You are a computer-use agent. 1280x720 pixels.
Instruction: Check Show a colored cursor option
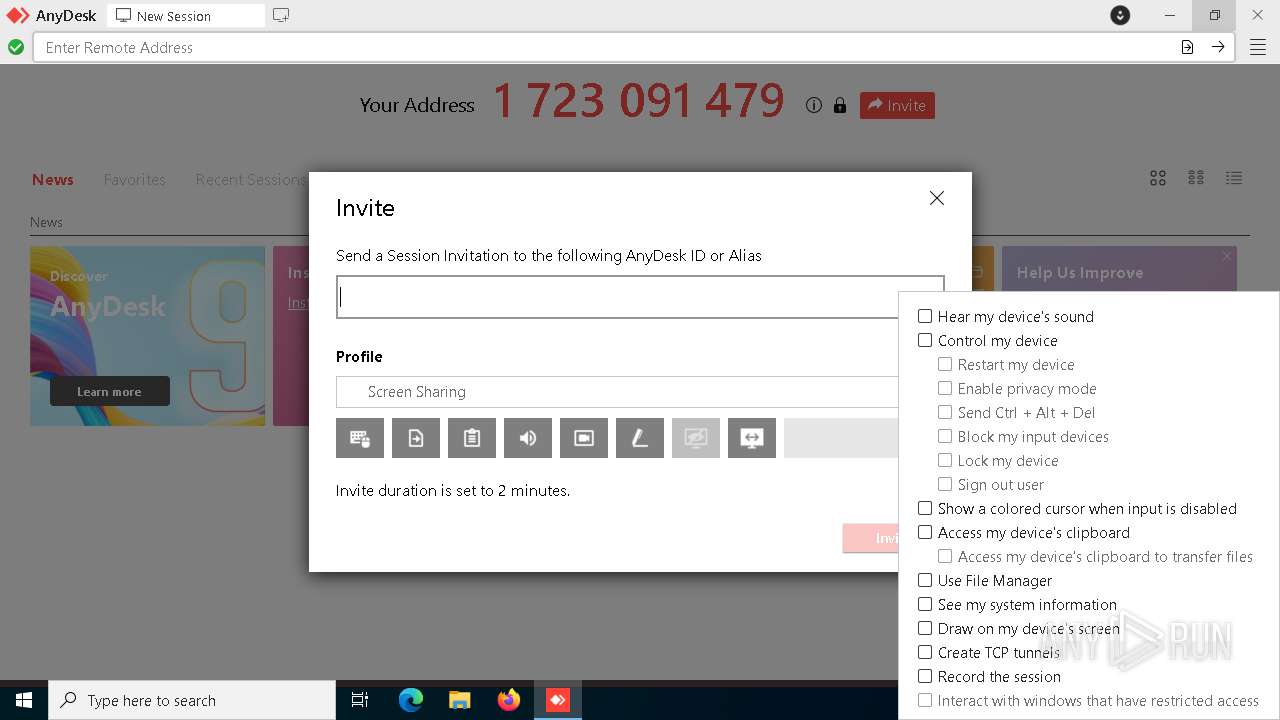coord(925,508)
